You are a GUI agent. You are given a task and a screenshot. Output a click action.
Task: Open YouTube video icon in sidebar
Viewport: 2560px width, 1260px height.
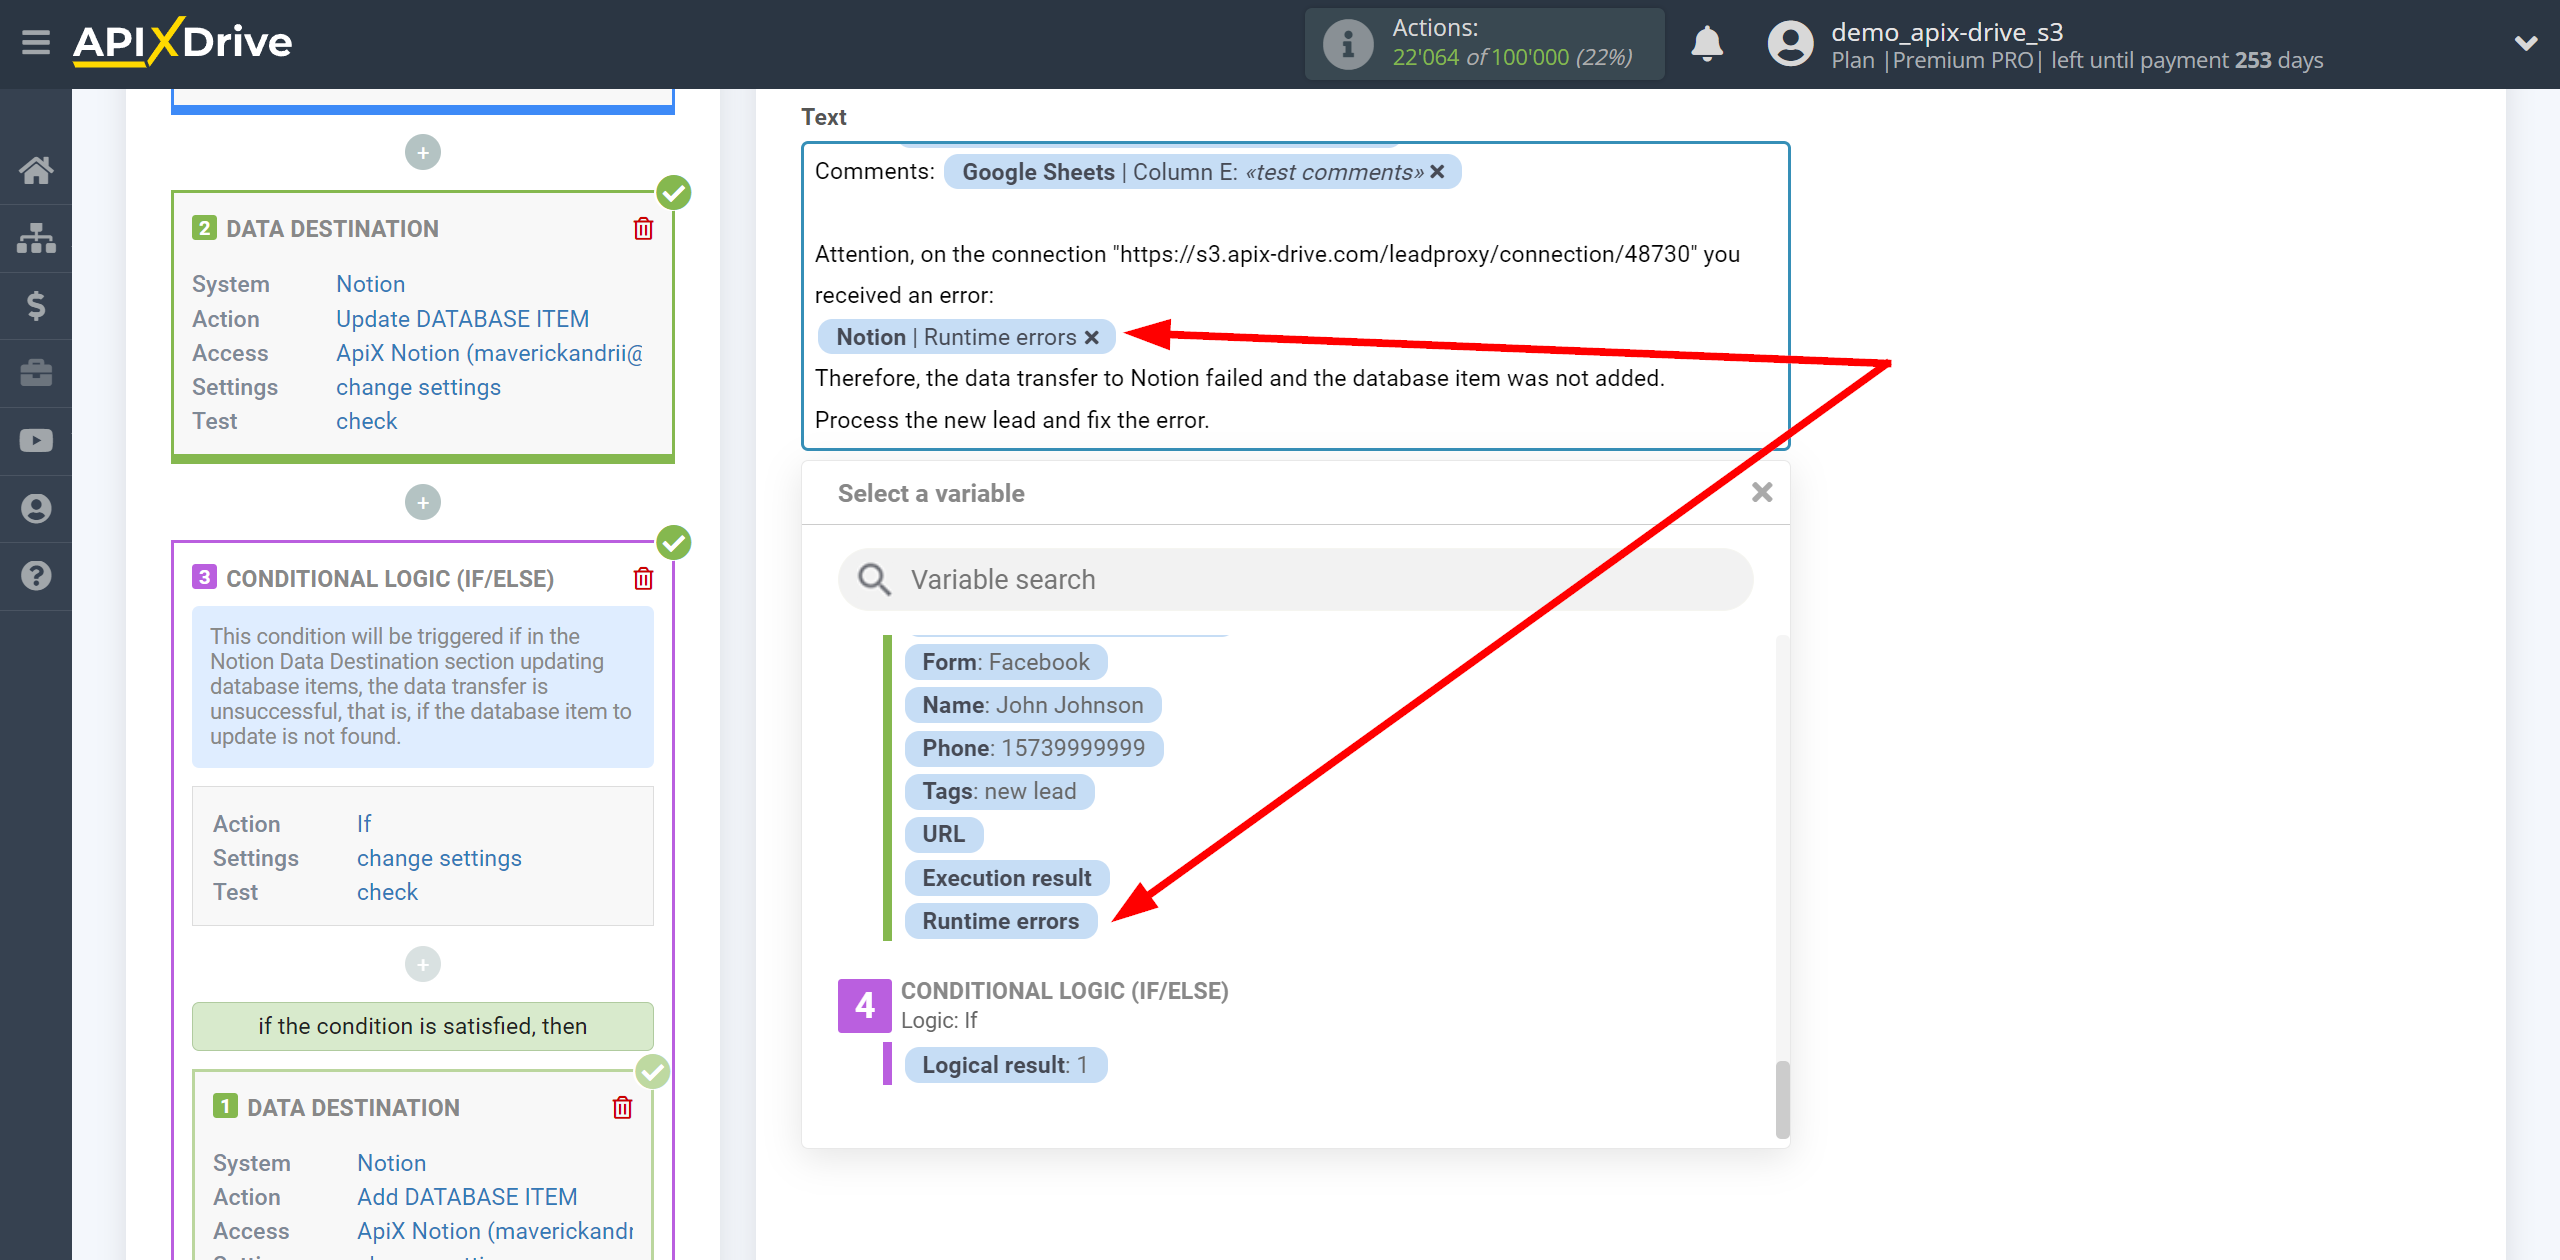pos(36,441)
